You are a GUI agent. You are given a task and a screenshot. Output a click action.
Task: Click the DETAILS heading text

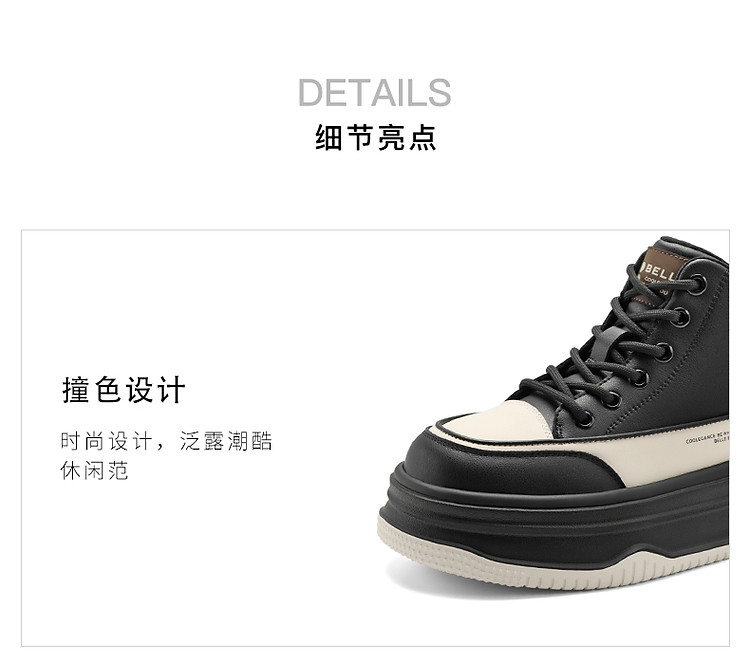(x=375, y=92)
